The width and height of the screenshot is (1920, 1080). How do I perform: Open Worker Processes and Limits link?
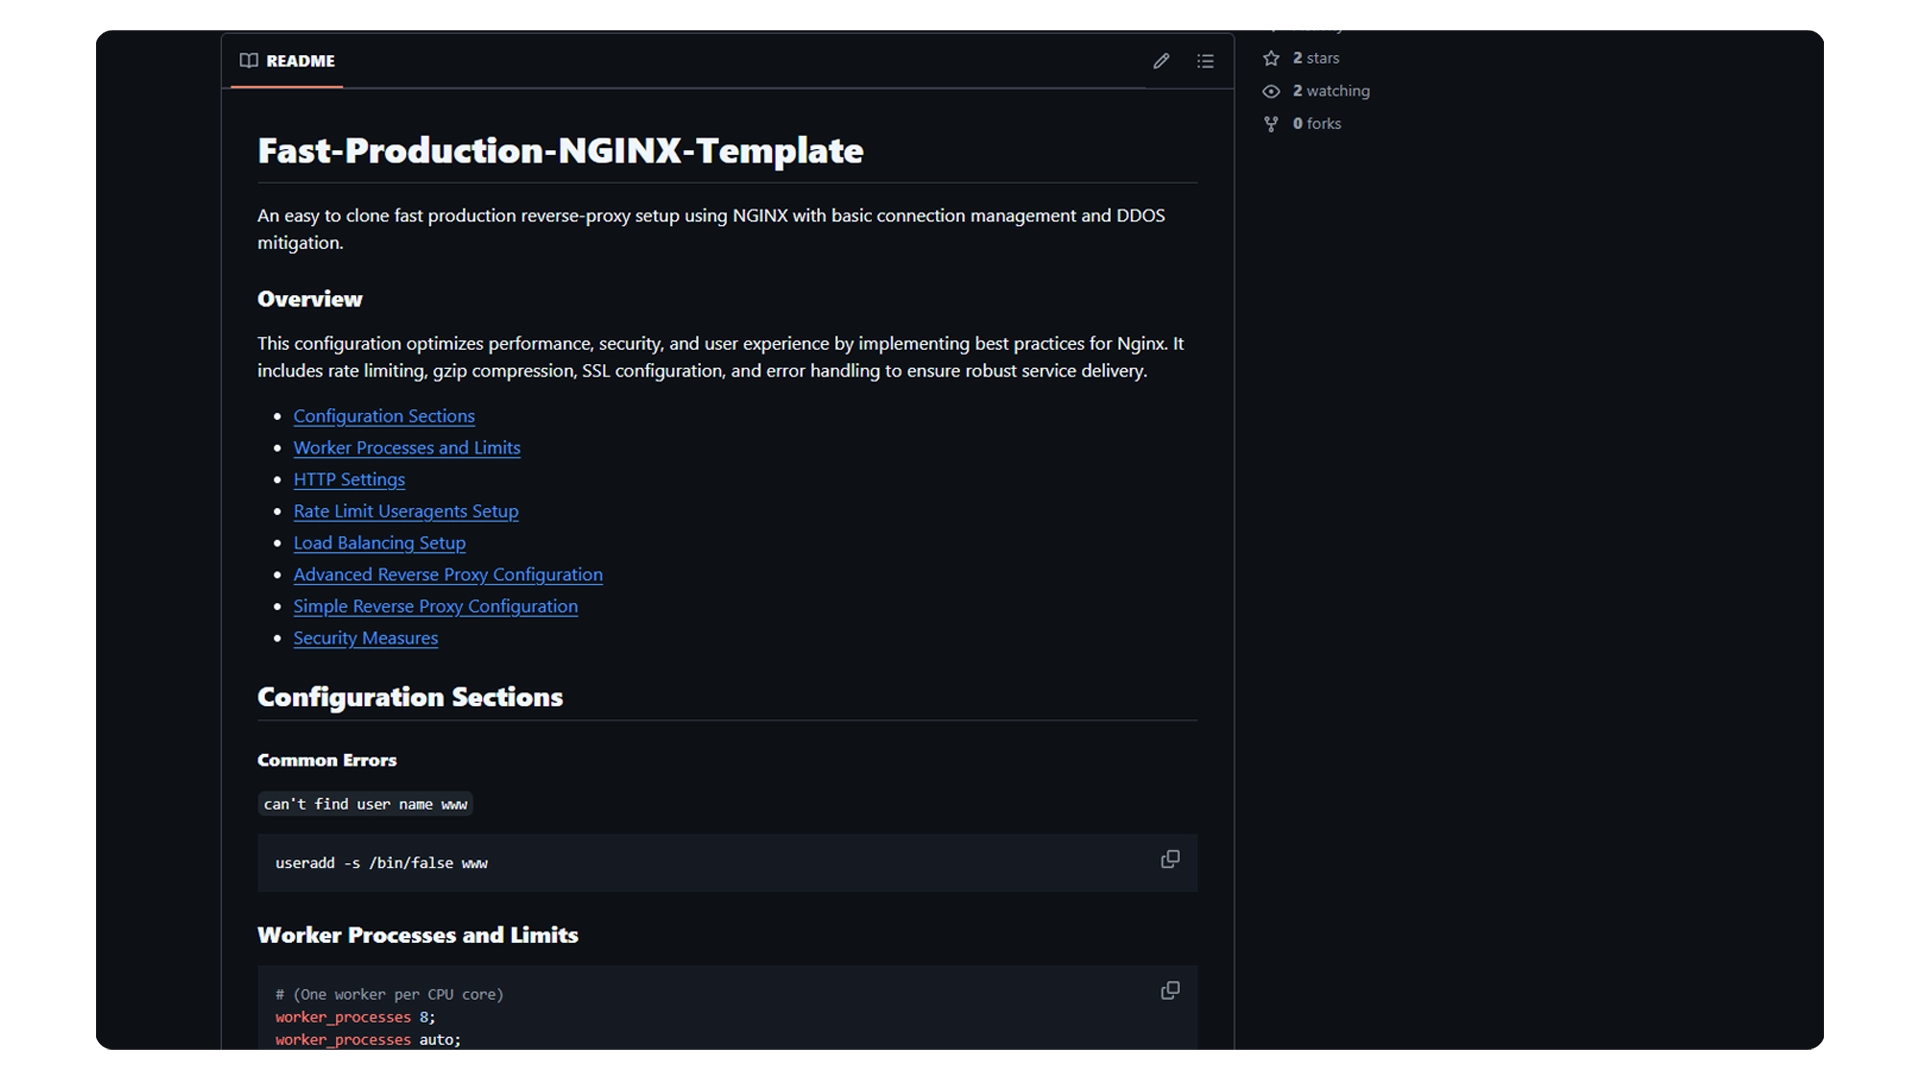(x=407, y=448)
